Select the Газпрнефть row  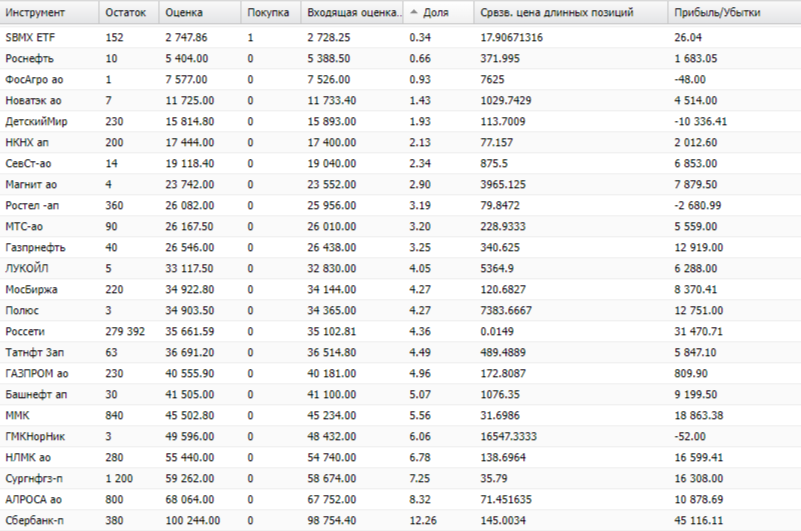coord(400,247)
